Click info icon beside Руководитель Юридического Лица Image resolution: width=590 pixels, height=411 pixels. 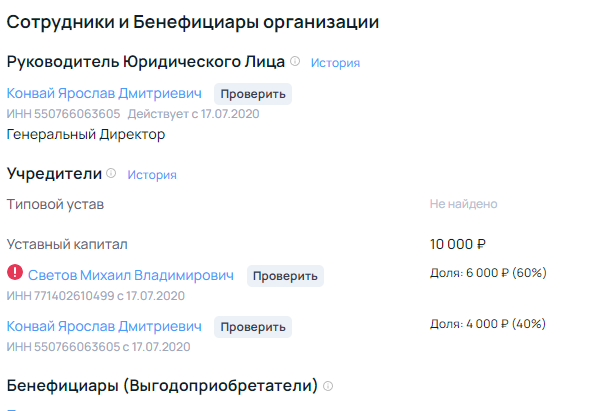tap(295, 61)
